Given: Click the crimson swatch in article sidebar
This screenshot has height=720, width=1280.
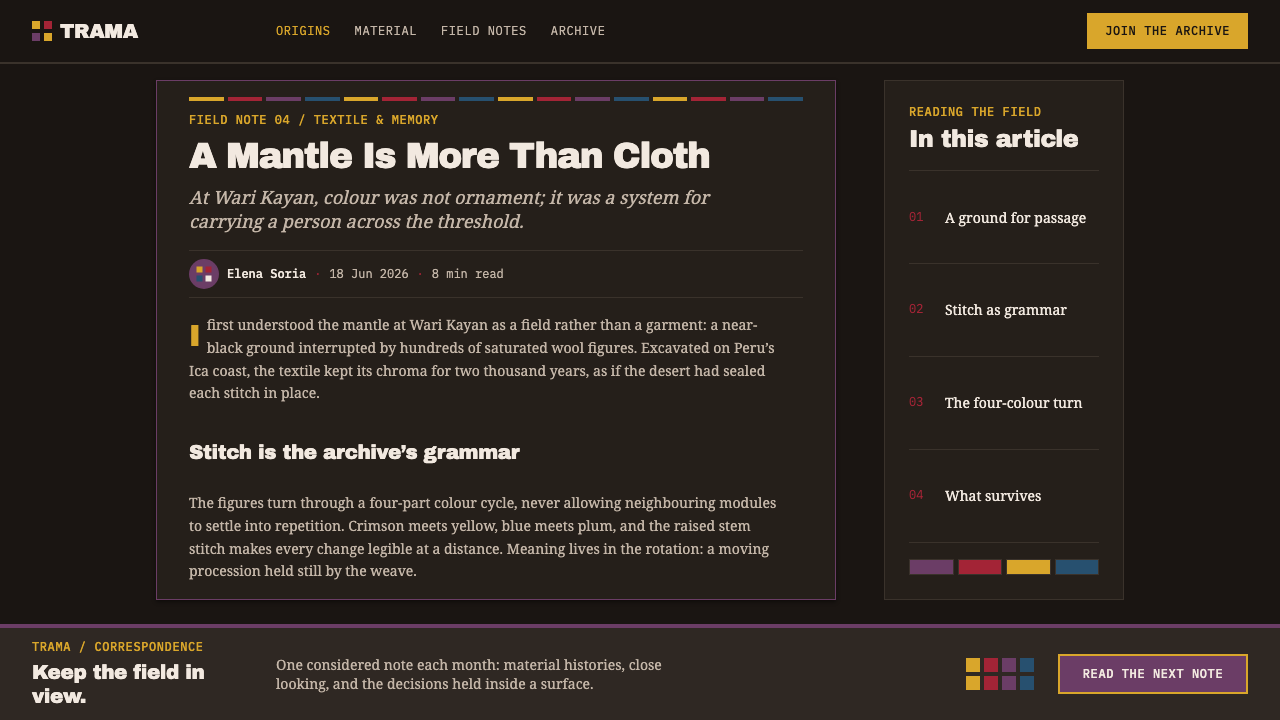Looking at the screenshot, I should (x=980, y=567).
